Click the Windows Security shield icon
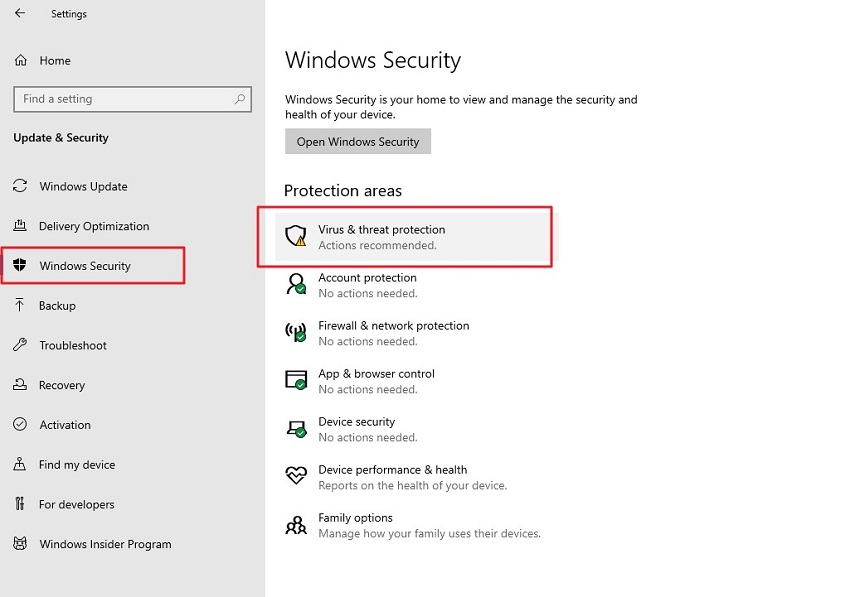Screen dimensions: 850x597 pyautogui.click(x=19, y=266)
